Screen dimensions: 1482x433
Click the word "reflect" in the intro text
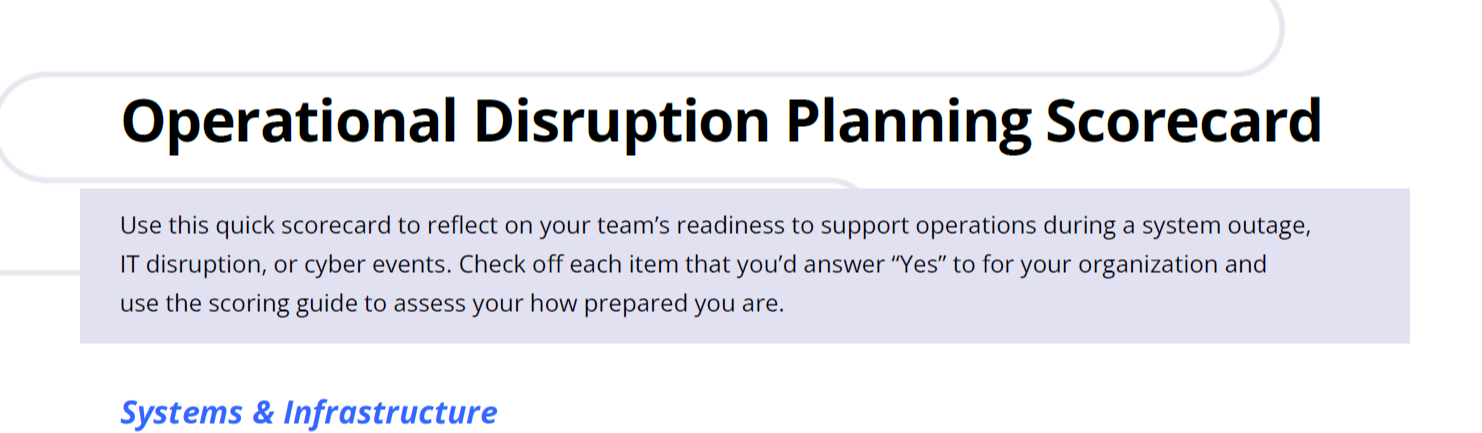pyautogui.click(x=464, y=225)
